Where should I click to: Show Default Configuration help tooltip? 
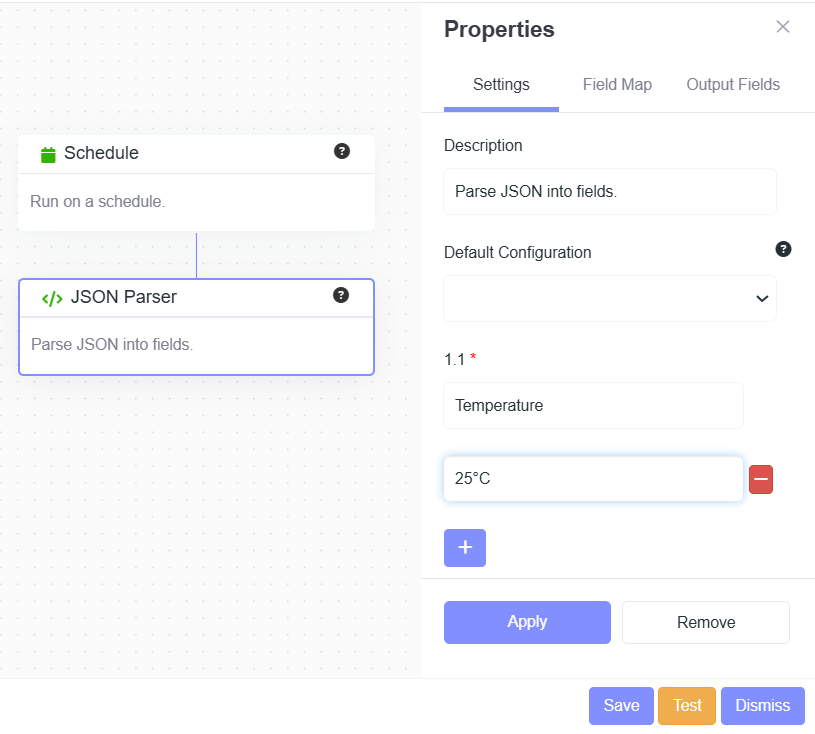pos(783,249)
